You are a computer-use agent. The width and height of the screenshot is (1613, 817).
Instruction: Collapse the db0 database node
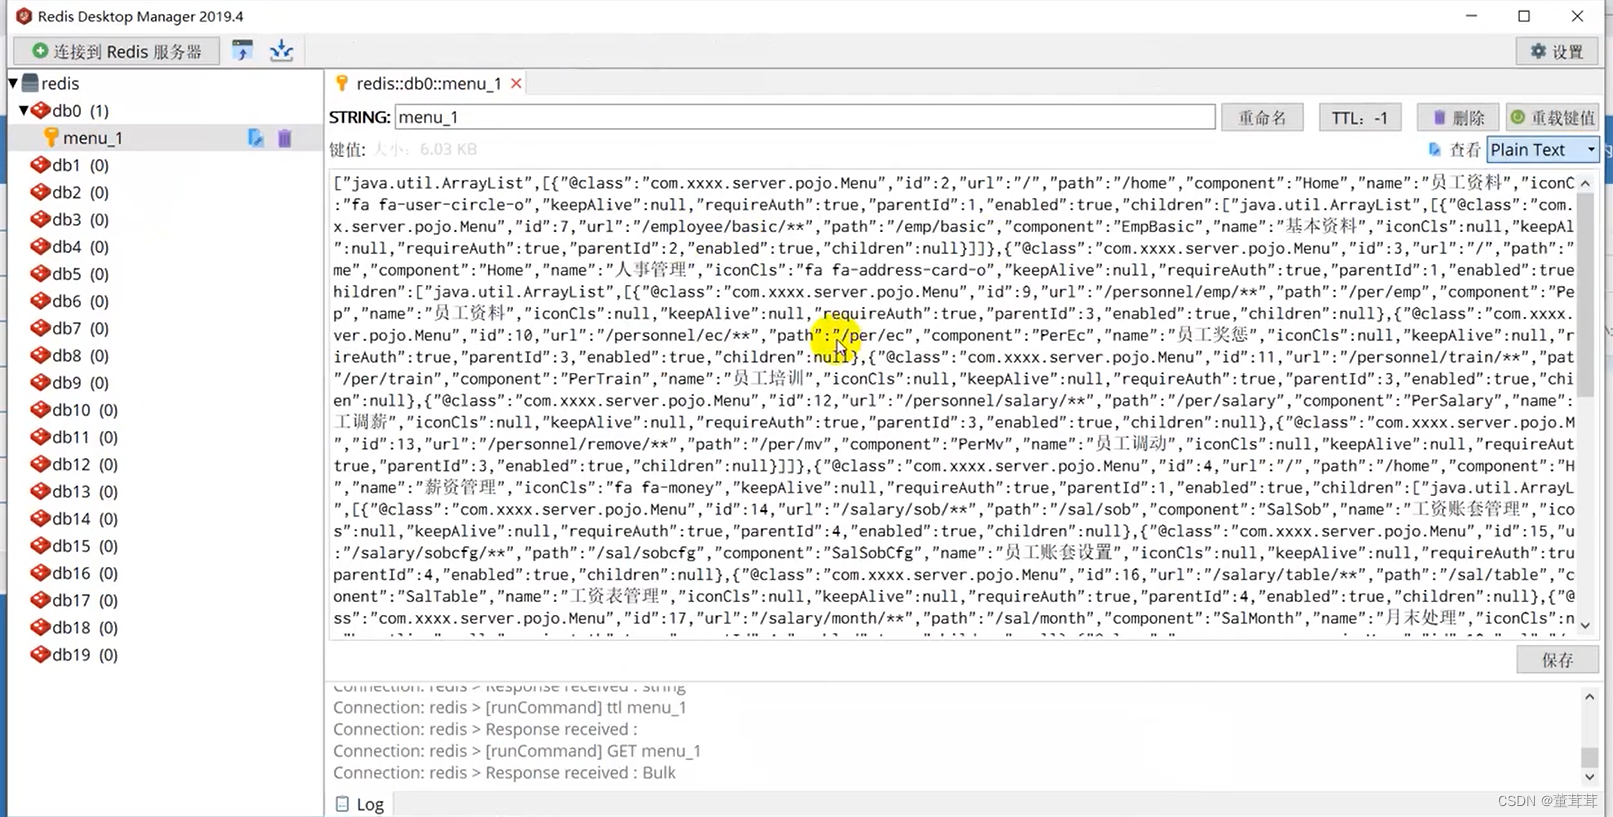click(x=23, y=110)
